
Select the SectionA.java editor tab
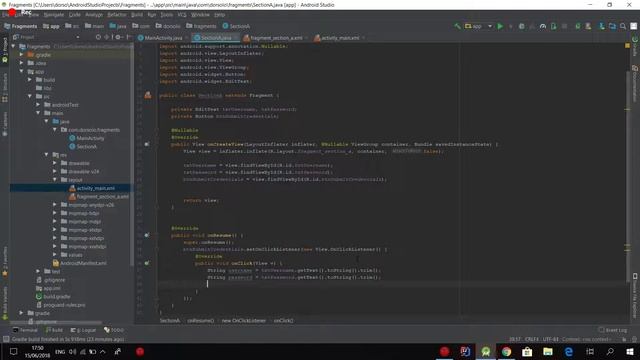(x=215, y=38)
